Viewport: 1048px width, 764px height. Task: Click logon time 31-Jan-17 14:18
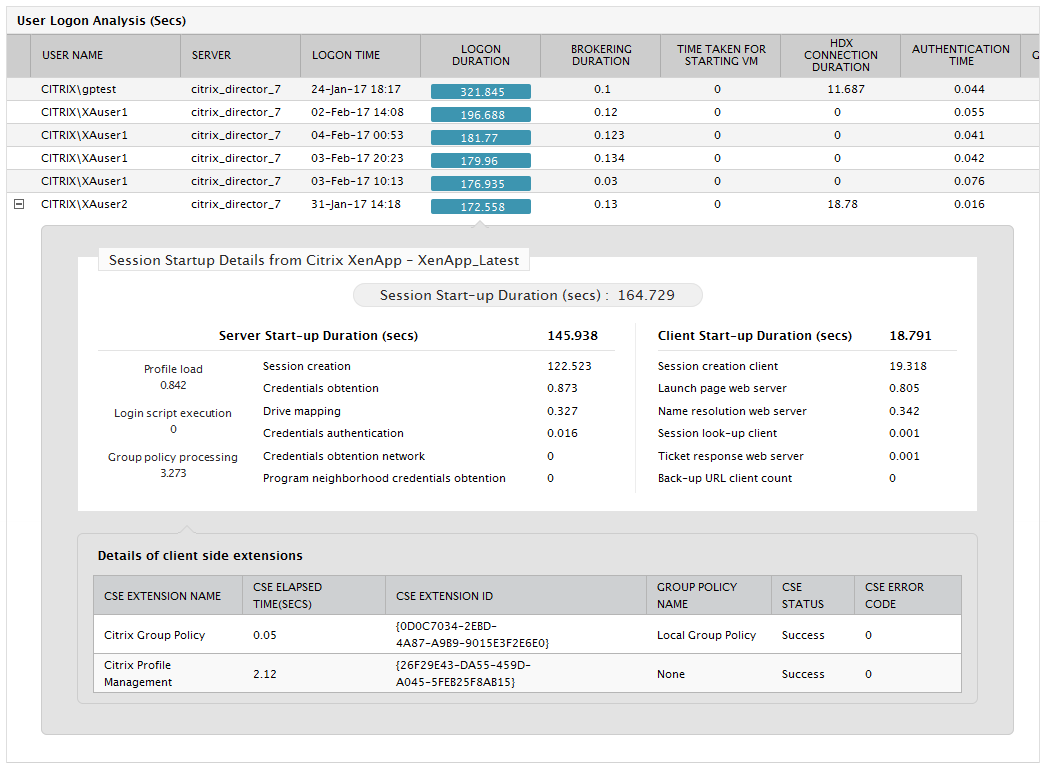pos(356,205)
